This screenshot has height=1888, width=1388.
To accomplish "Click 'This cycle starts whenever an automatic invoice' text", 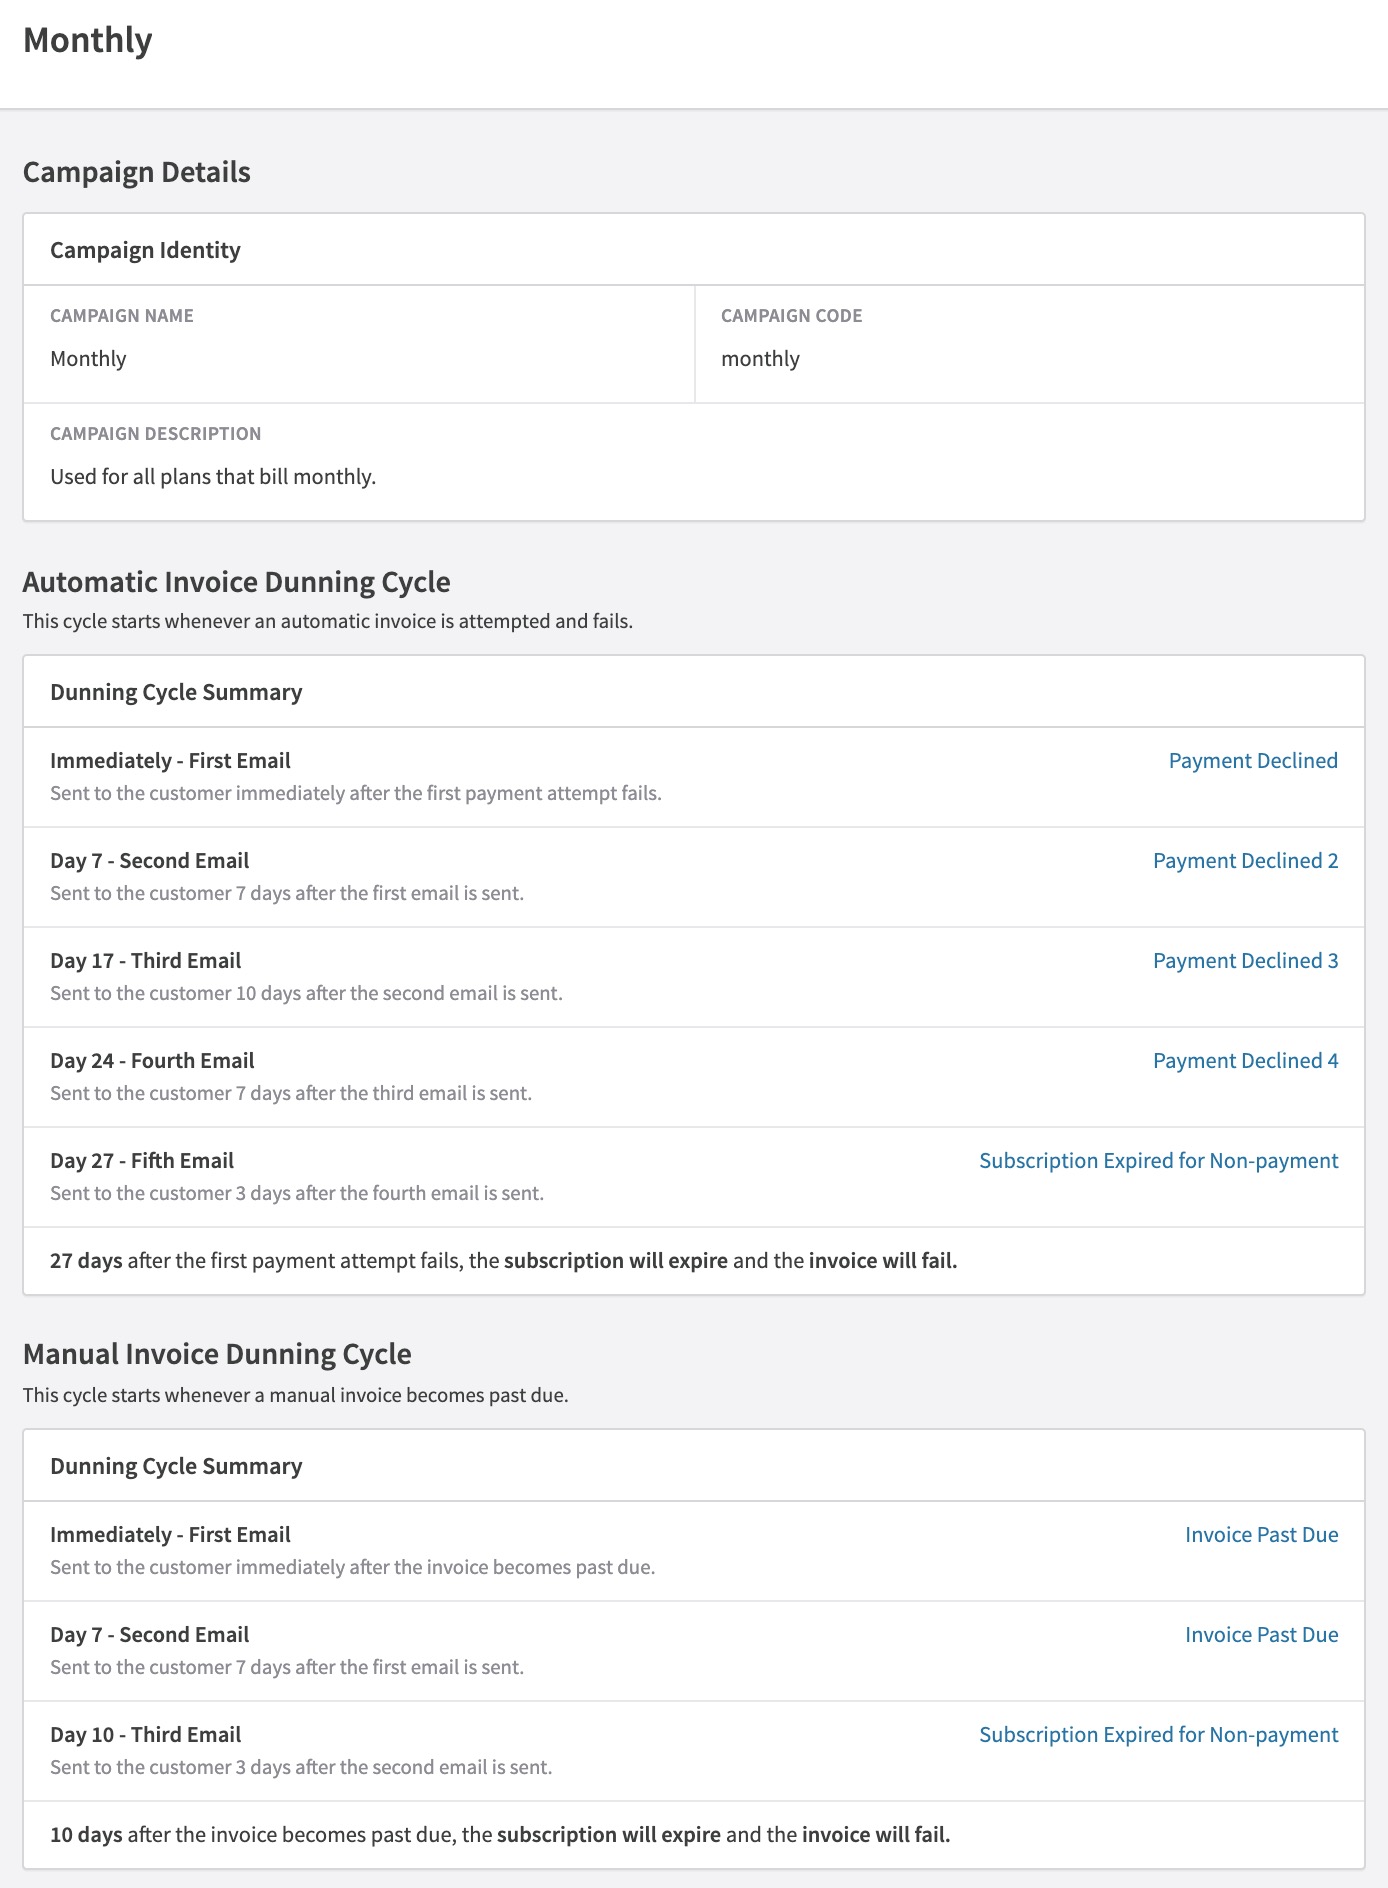I will 328,621.
